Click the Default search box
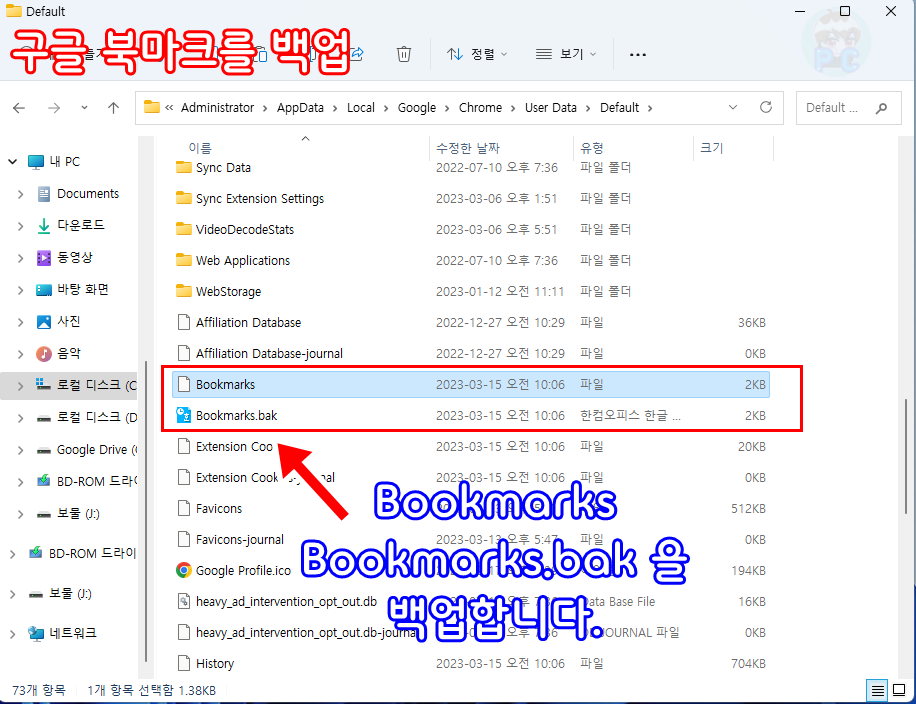916x704 pixels. coord(848,108)
